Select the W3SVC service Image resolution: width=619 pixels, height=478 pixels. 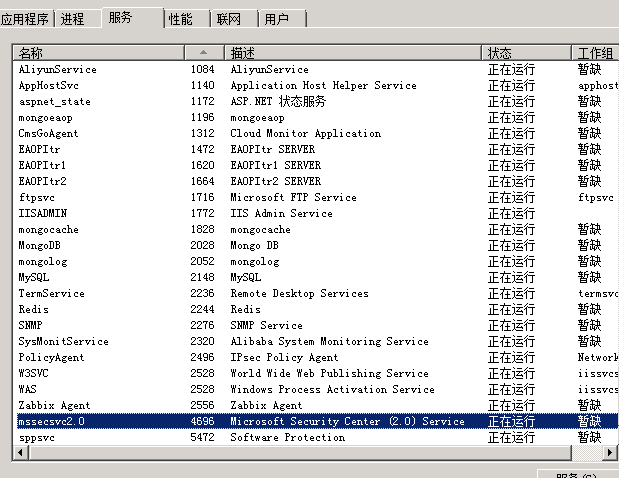33,373
